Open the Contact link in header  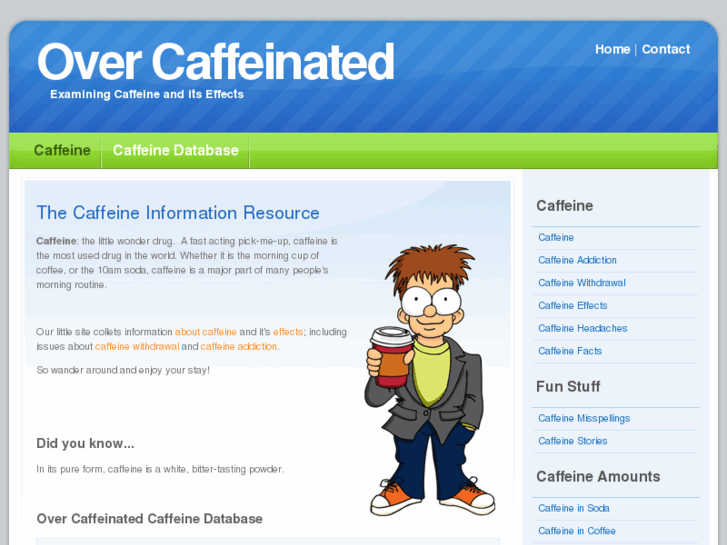click(666, 49)
